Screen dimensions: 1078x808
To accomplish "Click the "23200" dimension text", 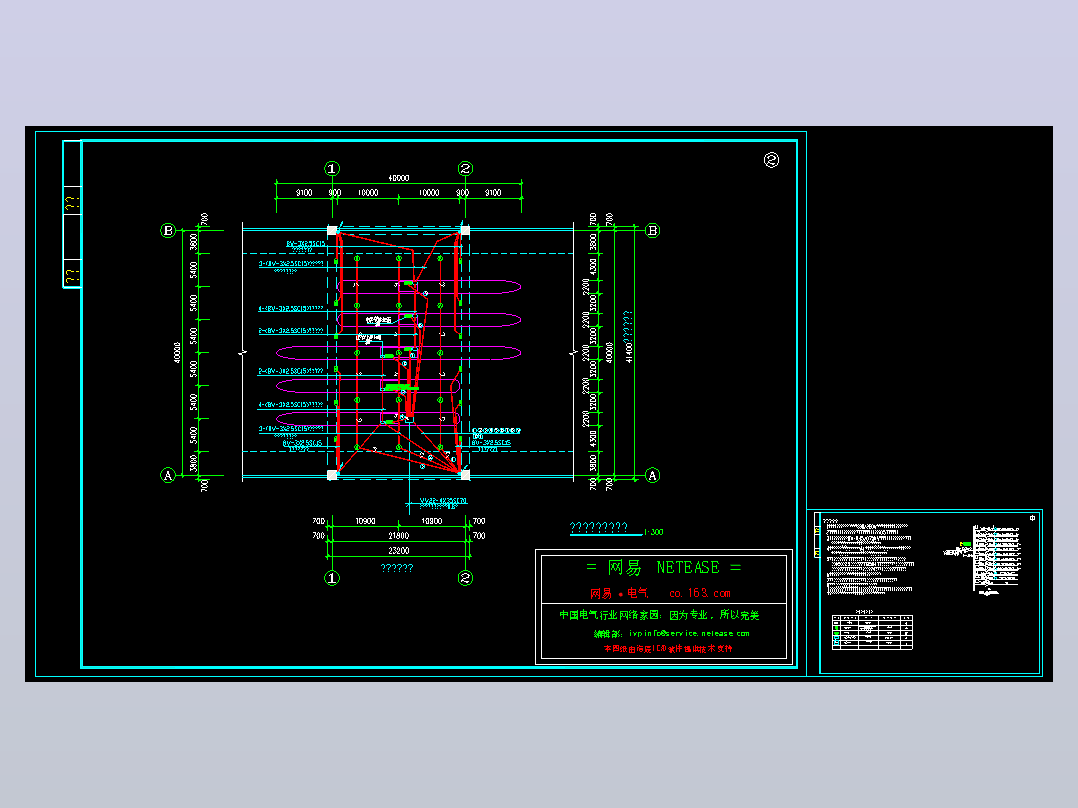I will coord(399,551).
